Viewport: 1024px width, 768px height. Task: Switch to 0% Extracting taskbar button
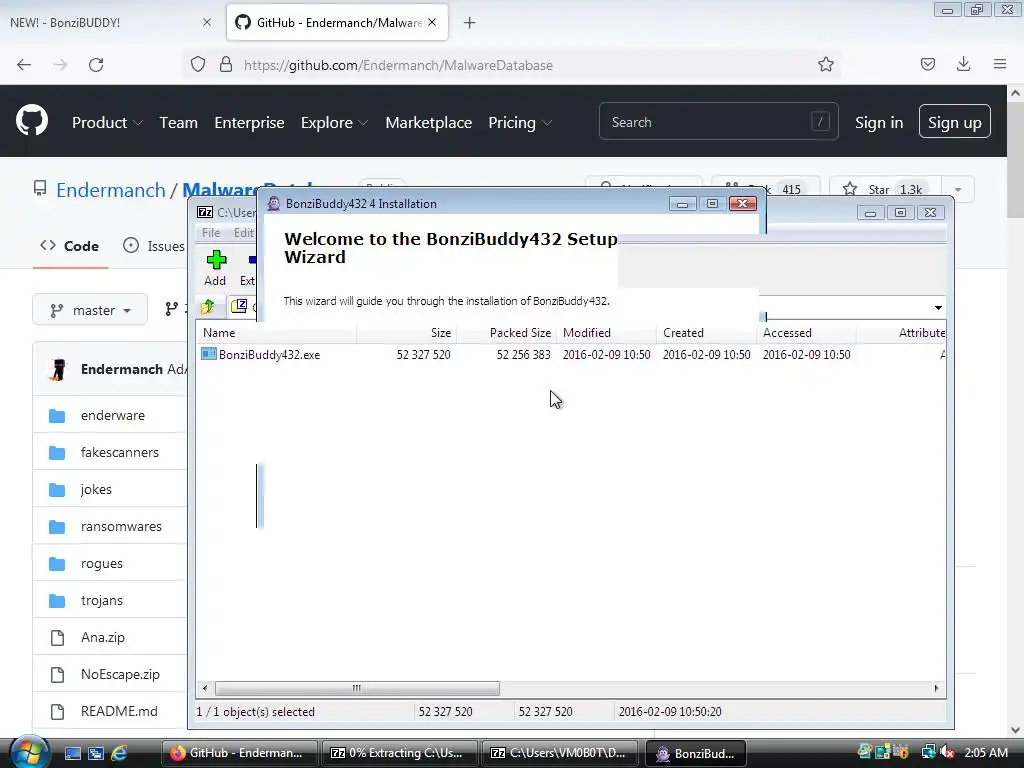[x=398, y=753]
